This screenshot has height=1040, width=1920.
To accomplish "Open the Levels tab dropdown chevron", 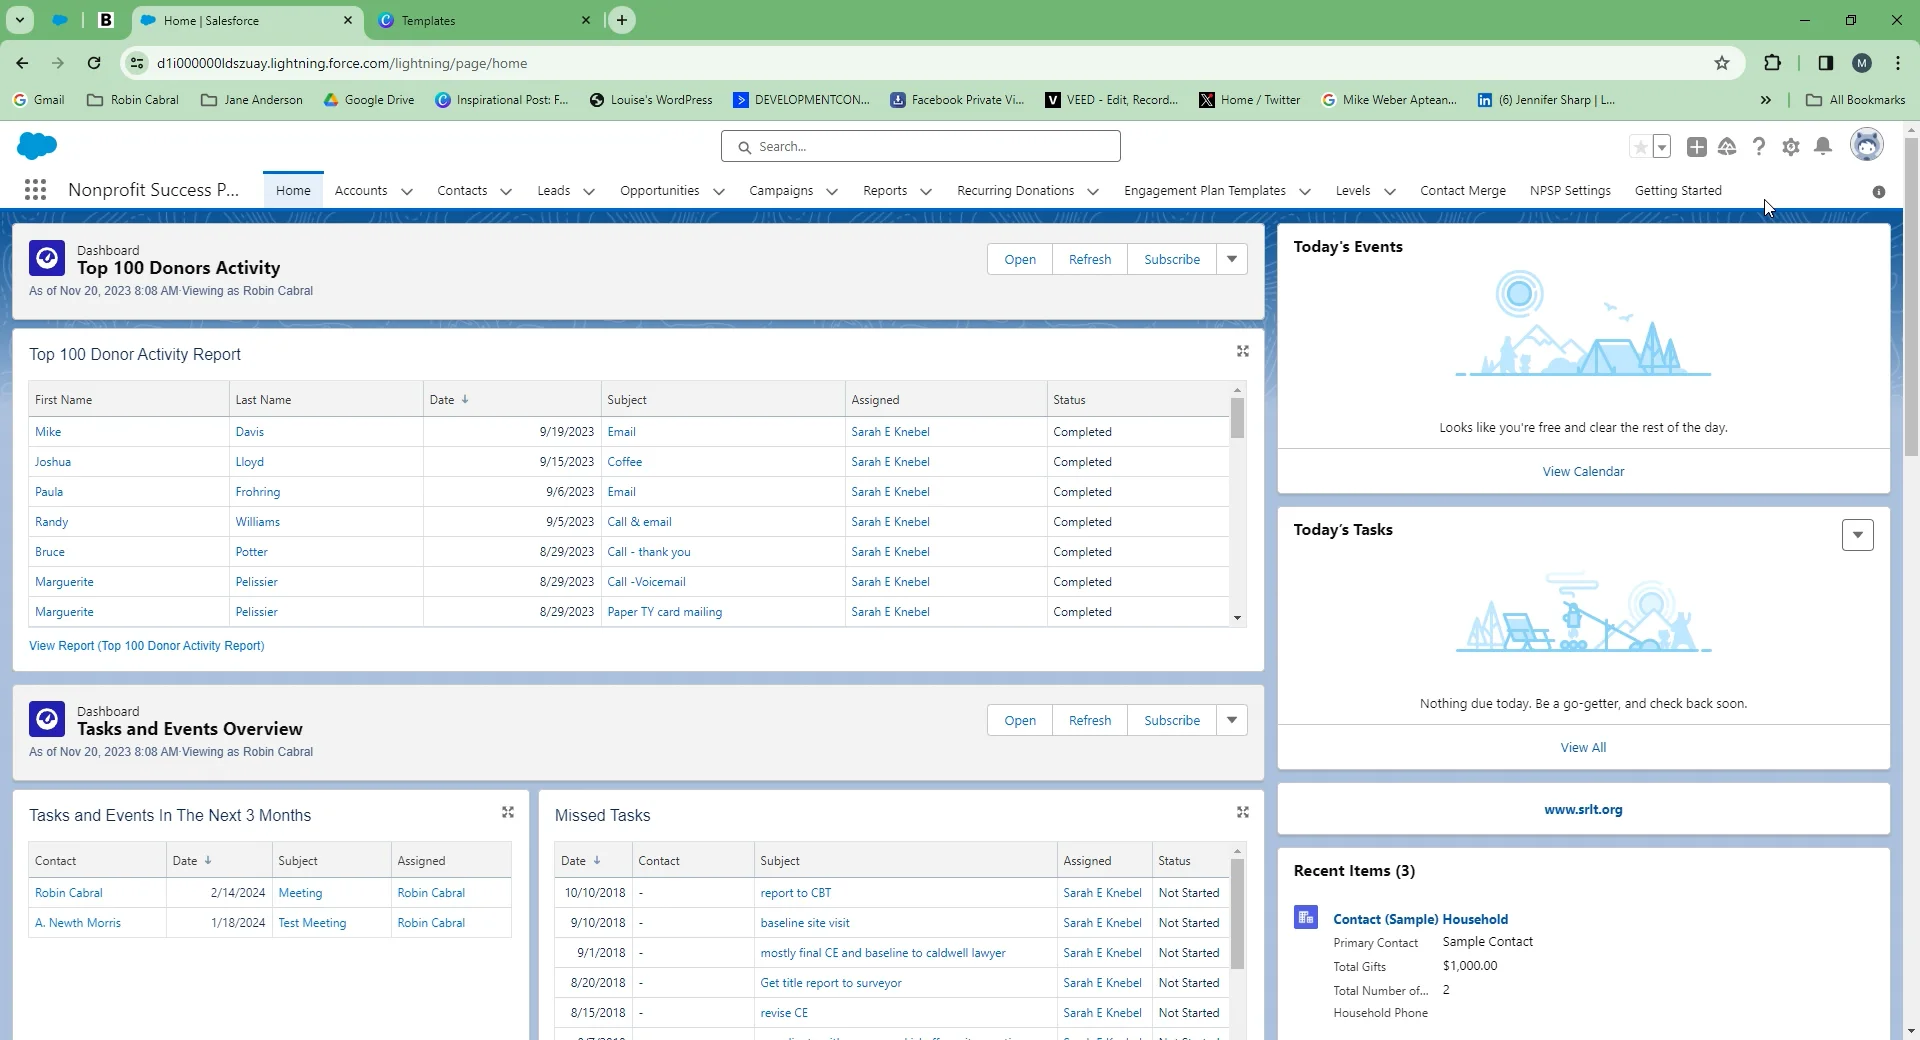I will [x=1390, y=192].
